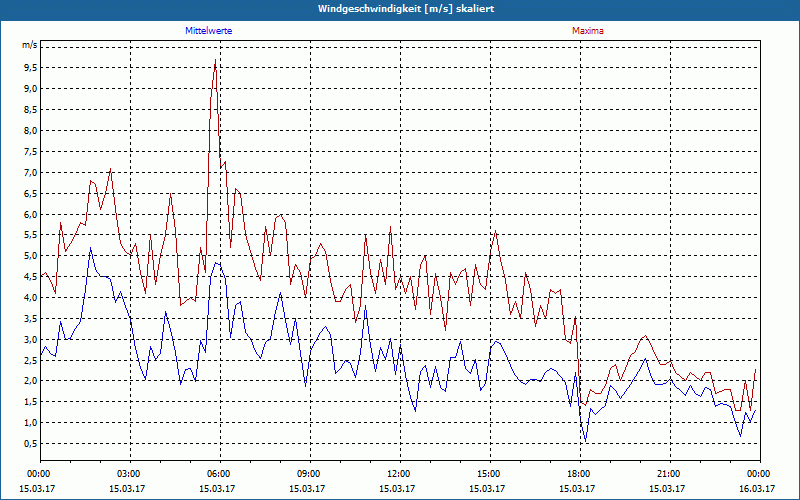Click the 09:00 time label
The width and height of the screenshot is (800, 500).
click(310, 474)
